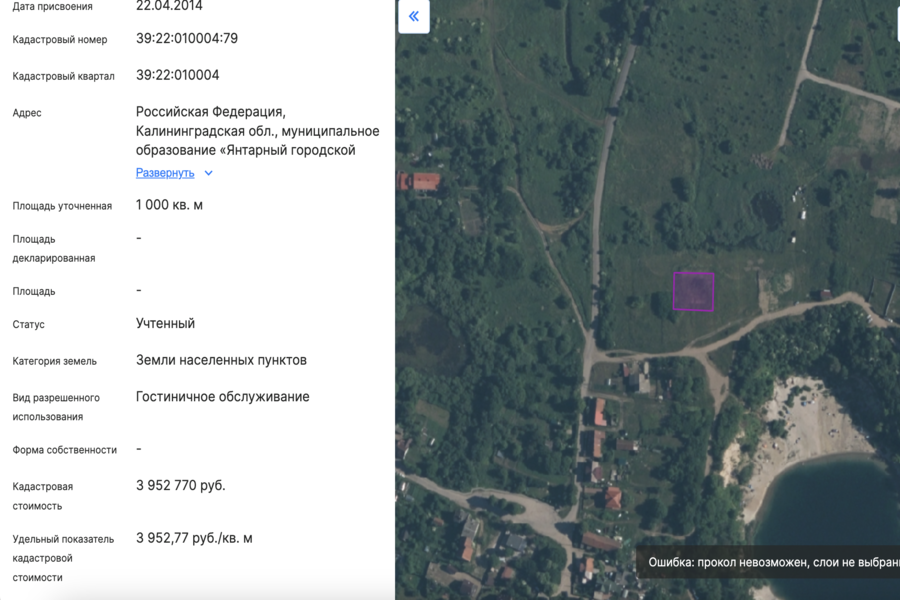Click the Форма собственности field label

64,450
